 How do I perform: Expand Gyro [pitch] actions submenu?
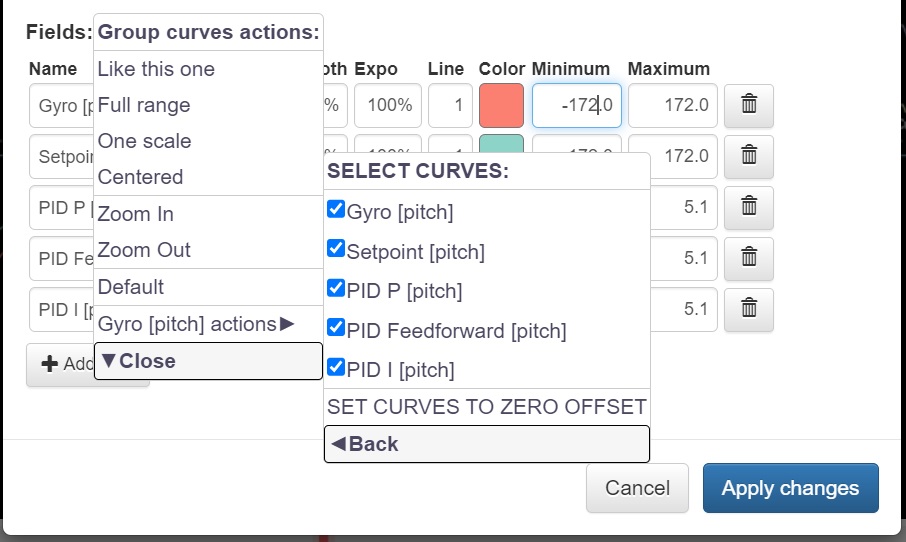tap(197, 324)
